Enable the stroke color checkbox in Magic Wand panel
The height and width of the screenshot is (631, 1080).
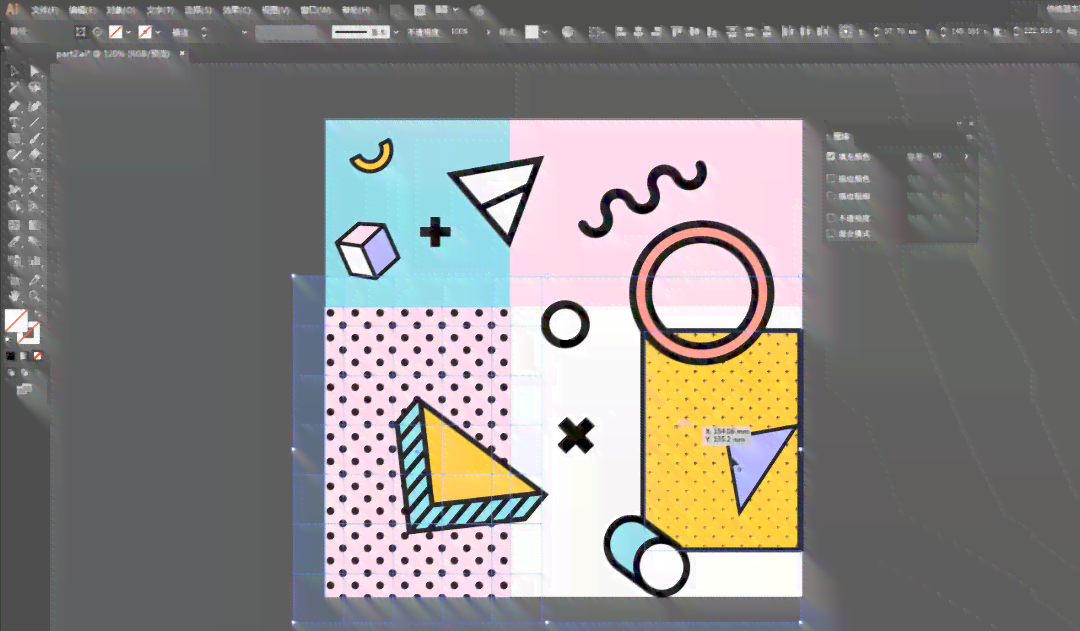[831, 178]
